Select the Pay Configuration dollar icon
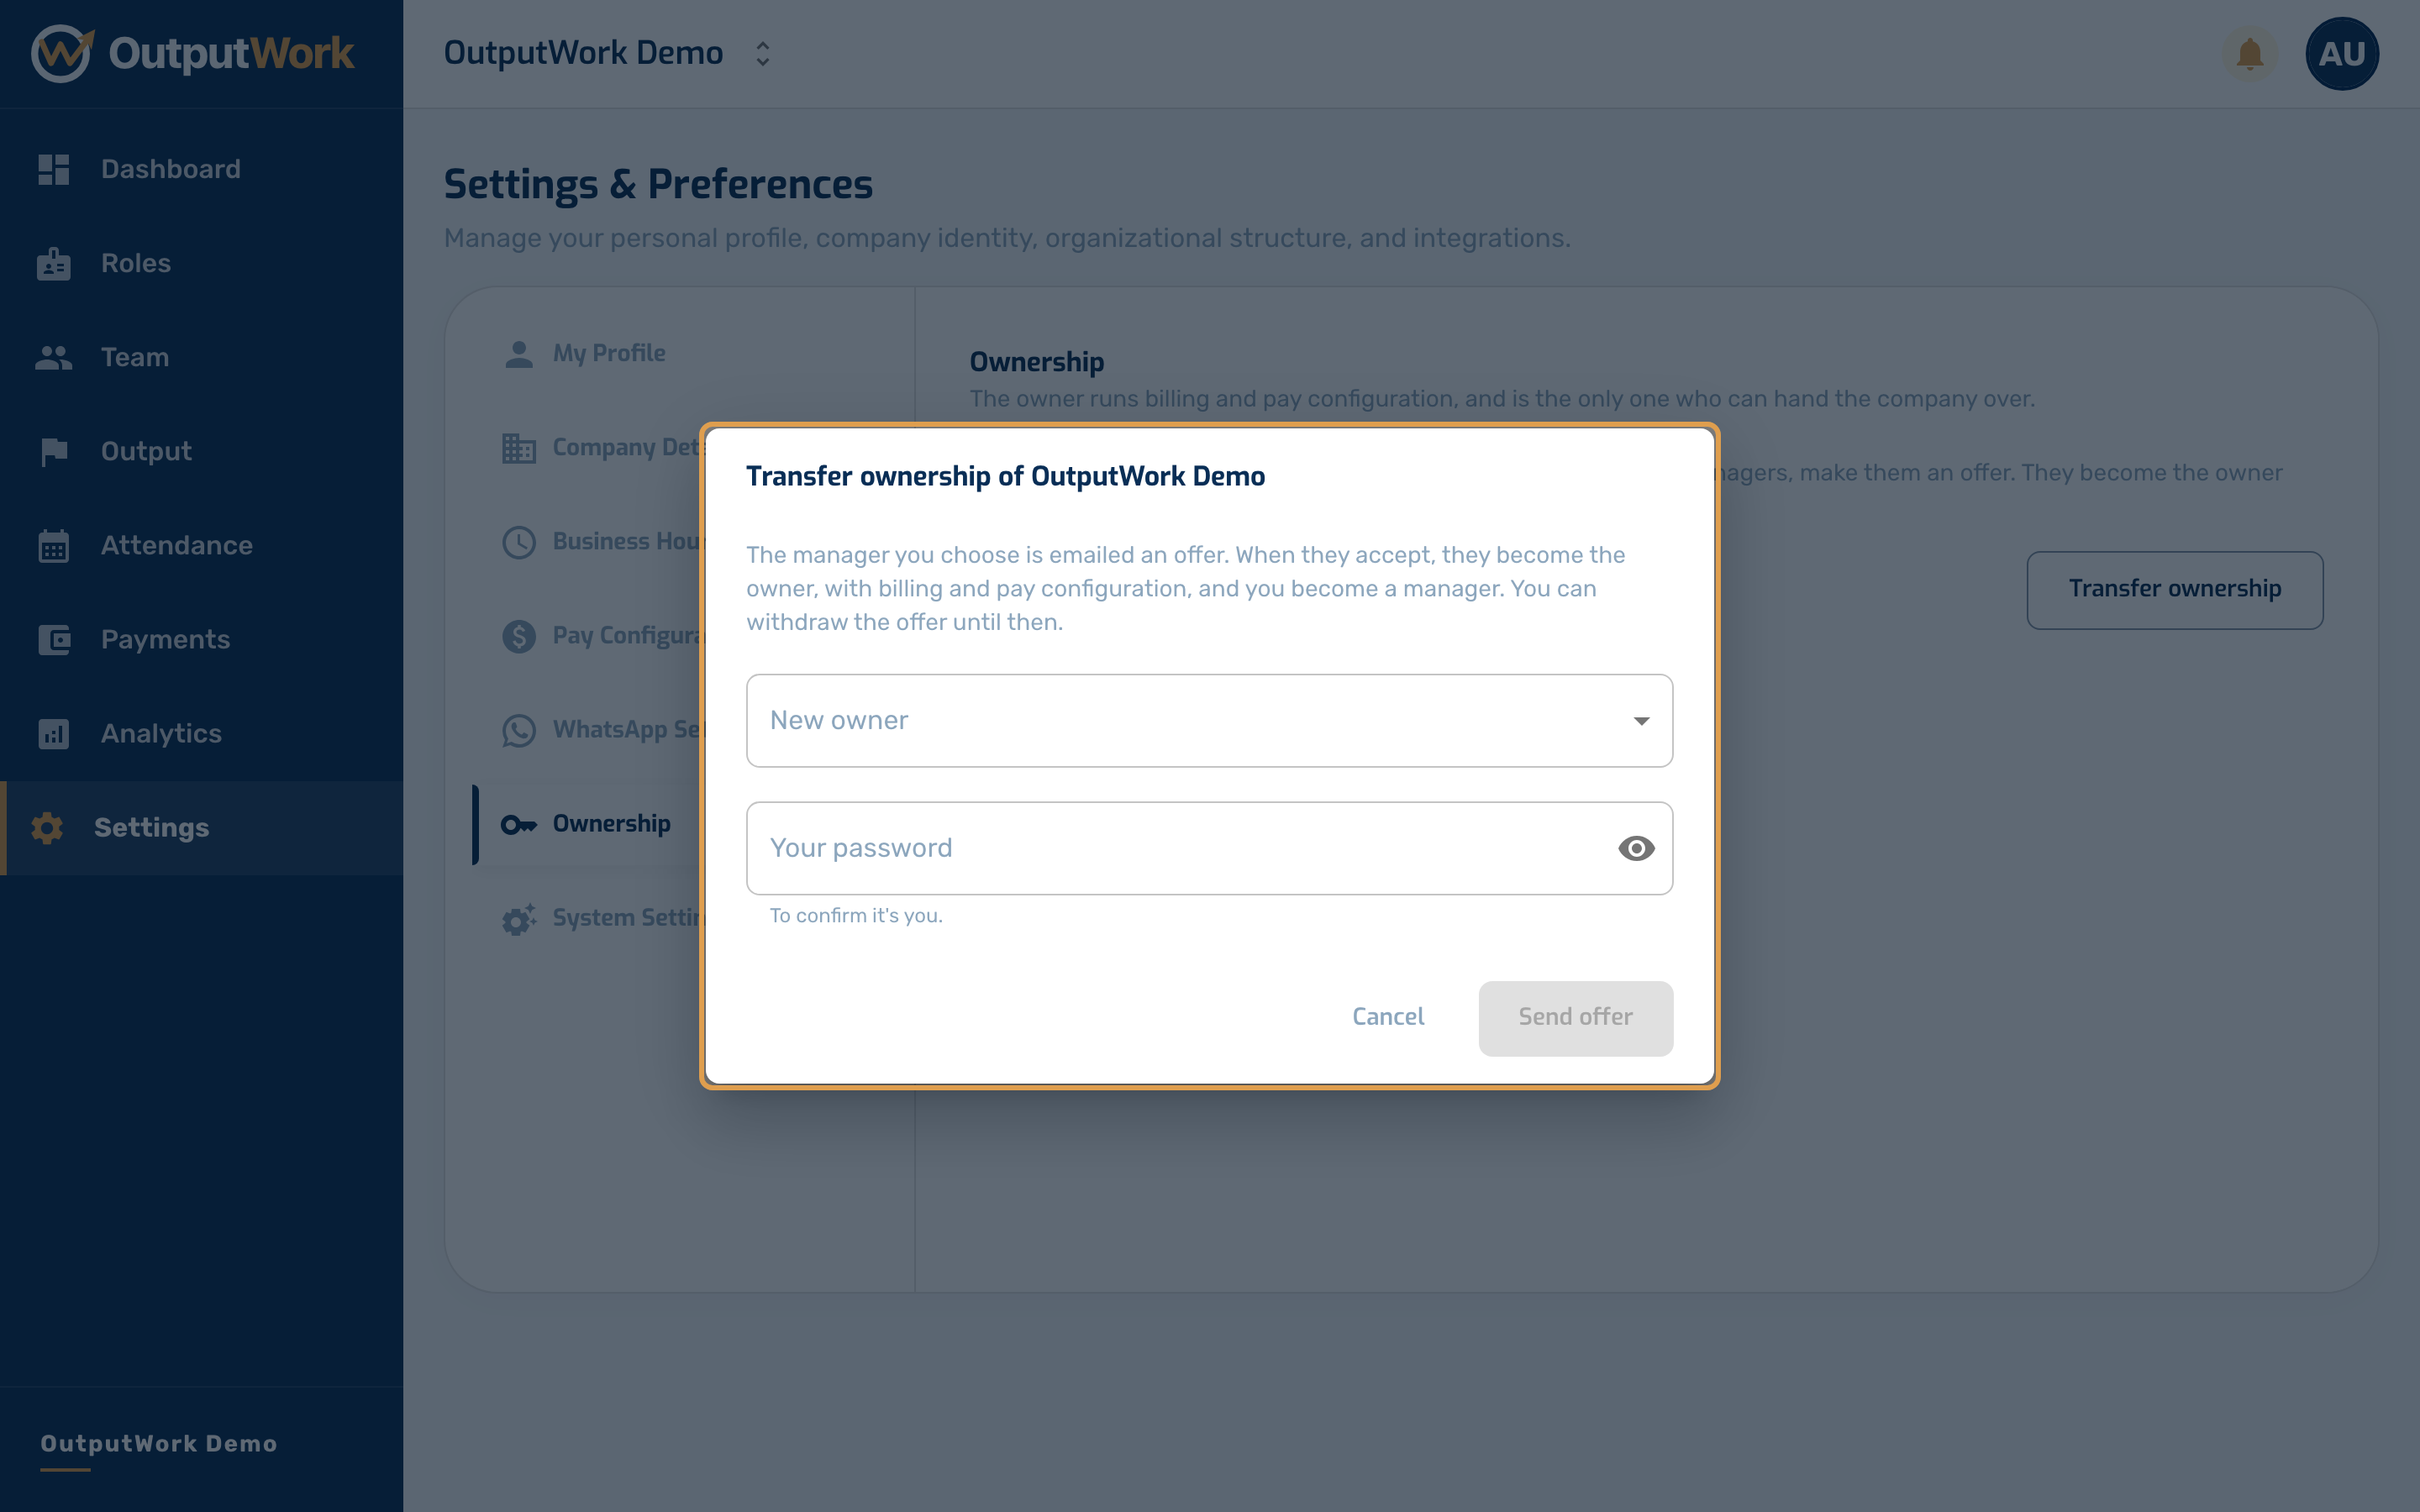The height and width of the screenshot is (1512, 2420). pos(518,636)
